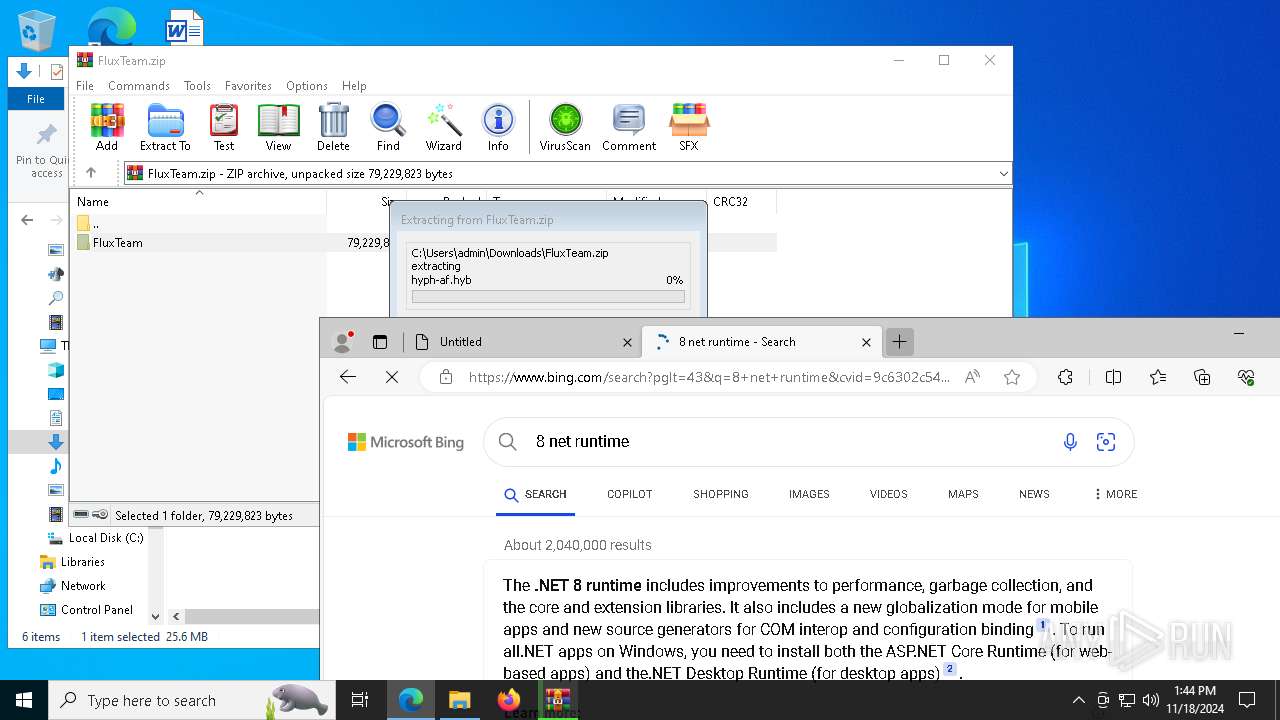
Task: Open Edge Collections icon
Action: click(1202, 377)
